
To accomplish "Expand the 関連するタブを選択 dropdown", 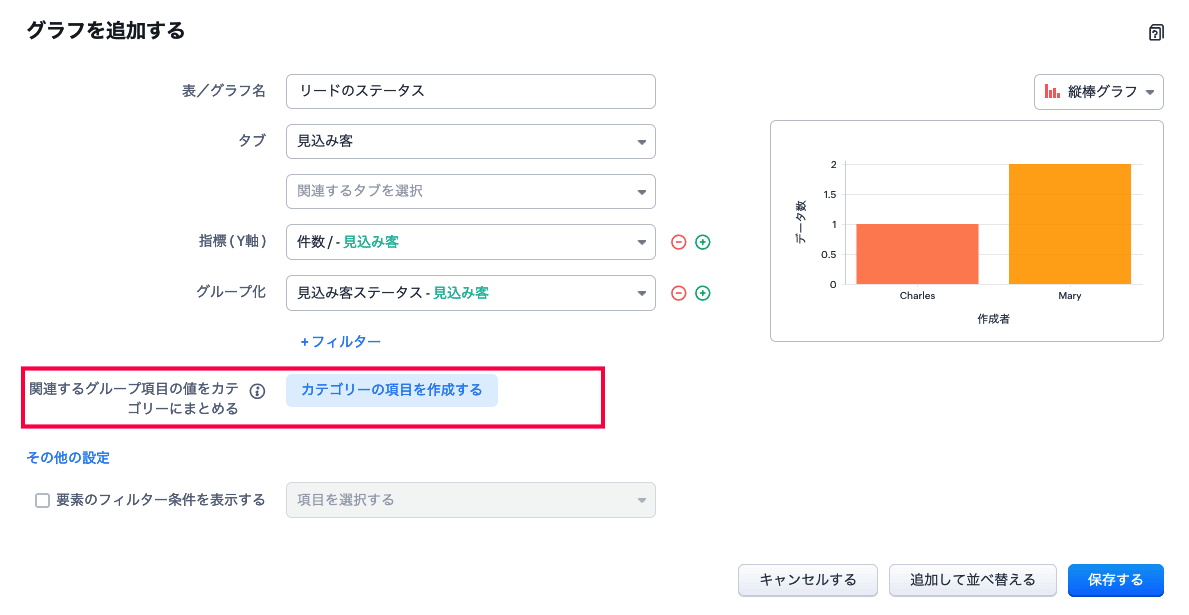I will coord(470,191).
